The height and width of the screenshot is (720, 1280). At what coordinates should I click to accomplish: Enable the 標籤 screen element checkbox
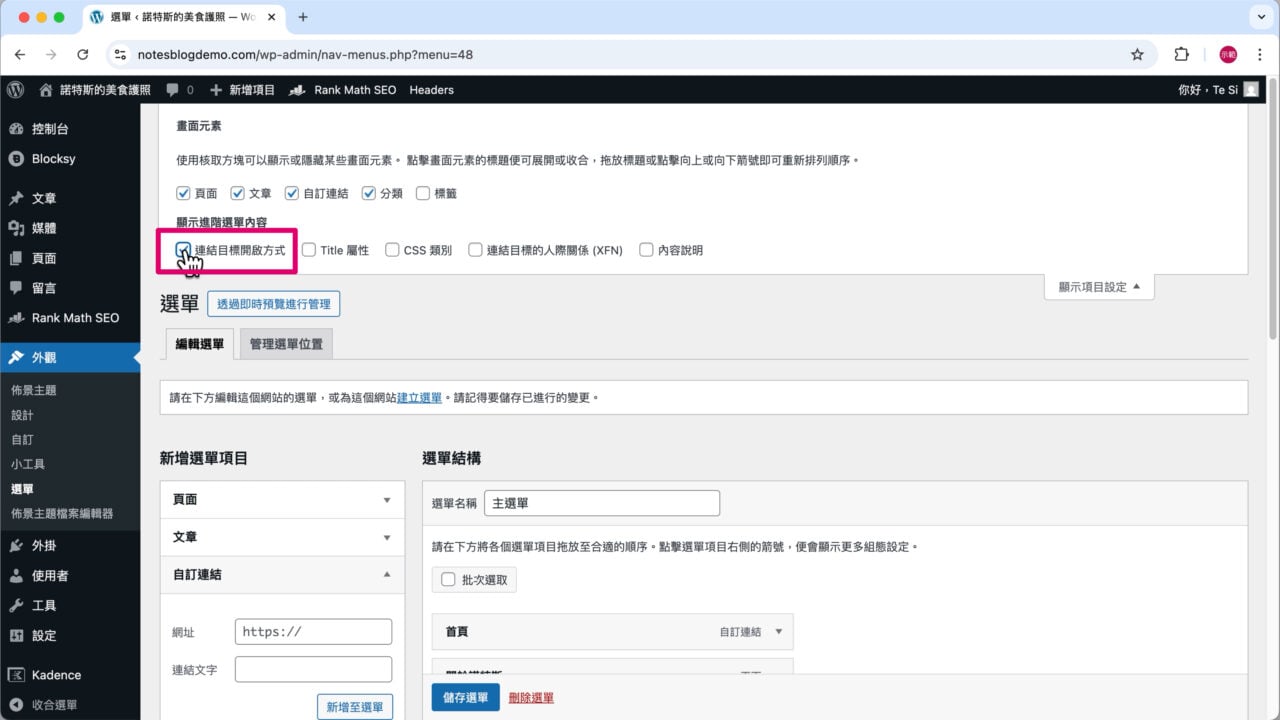[424, 193]
